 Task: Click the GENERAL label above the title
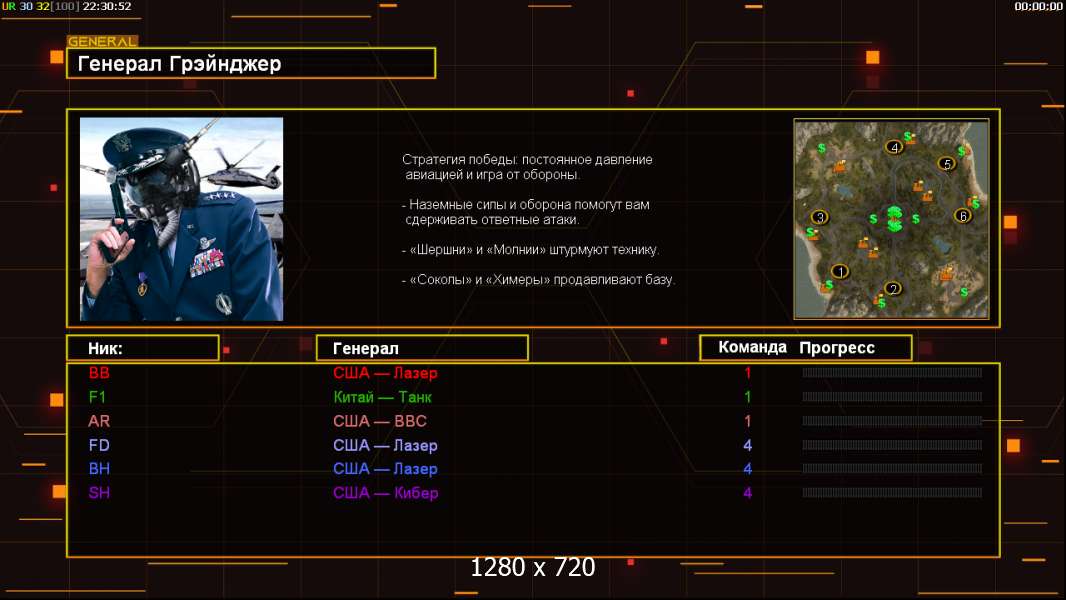tap(103, 41)
